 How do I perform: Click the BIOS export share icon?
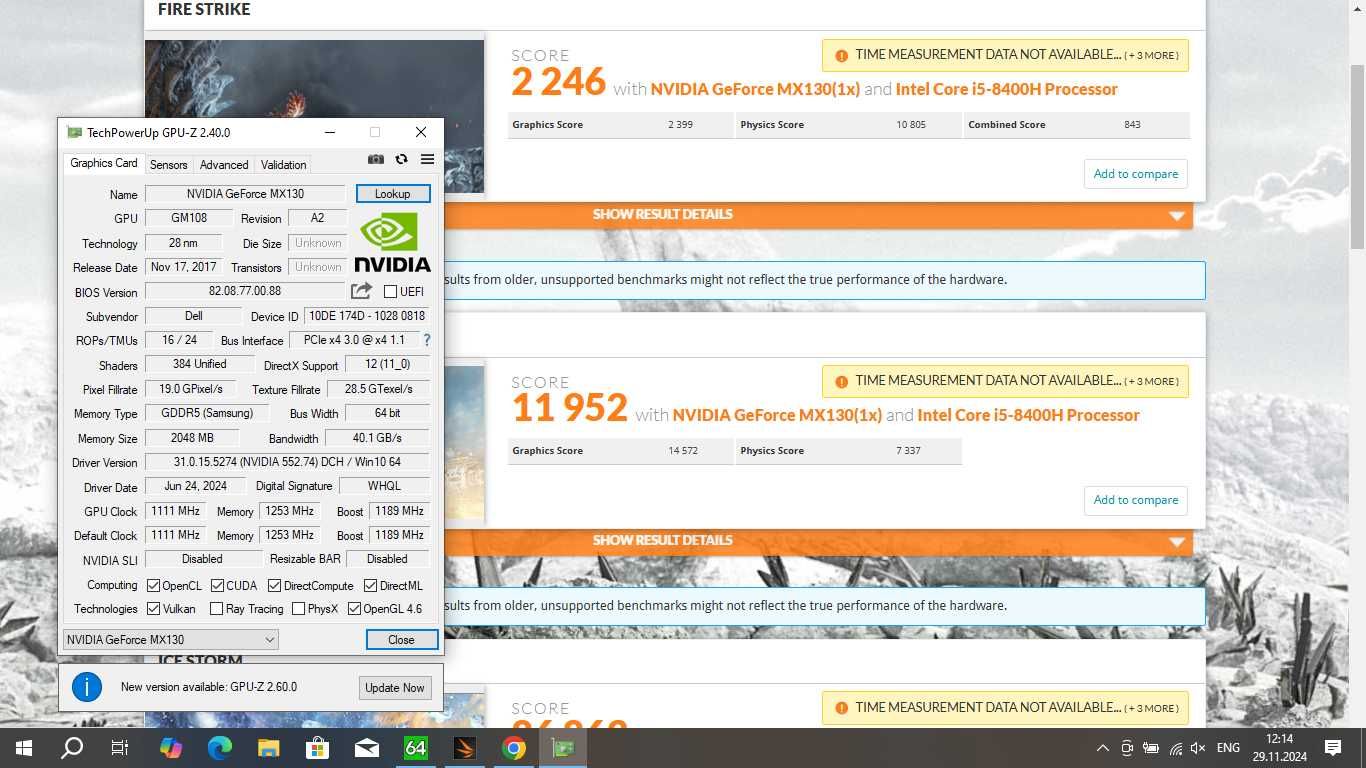[361, 290]
